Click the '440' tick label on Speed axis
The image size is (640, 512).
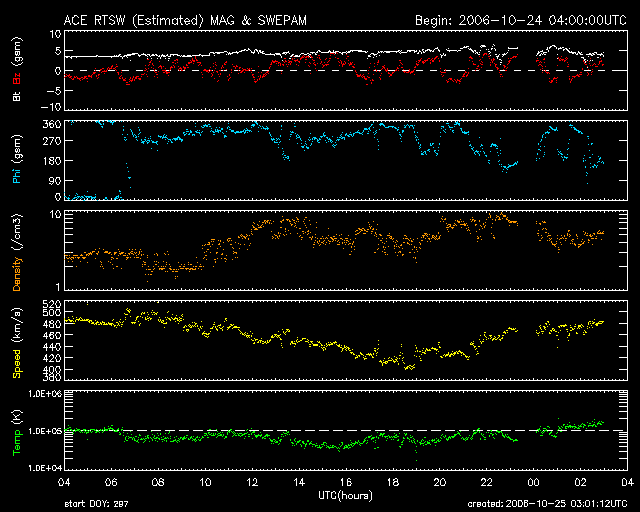(x=52, y=347)
